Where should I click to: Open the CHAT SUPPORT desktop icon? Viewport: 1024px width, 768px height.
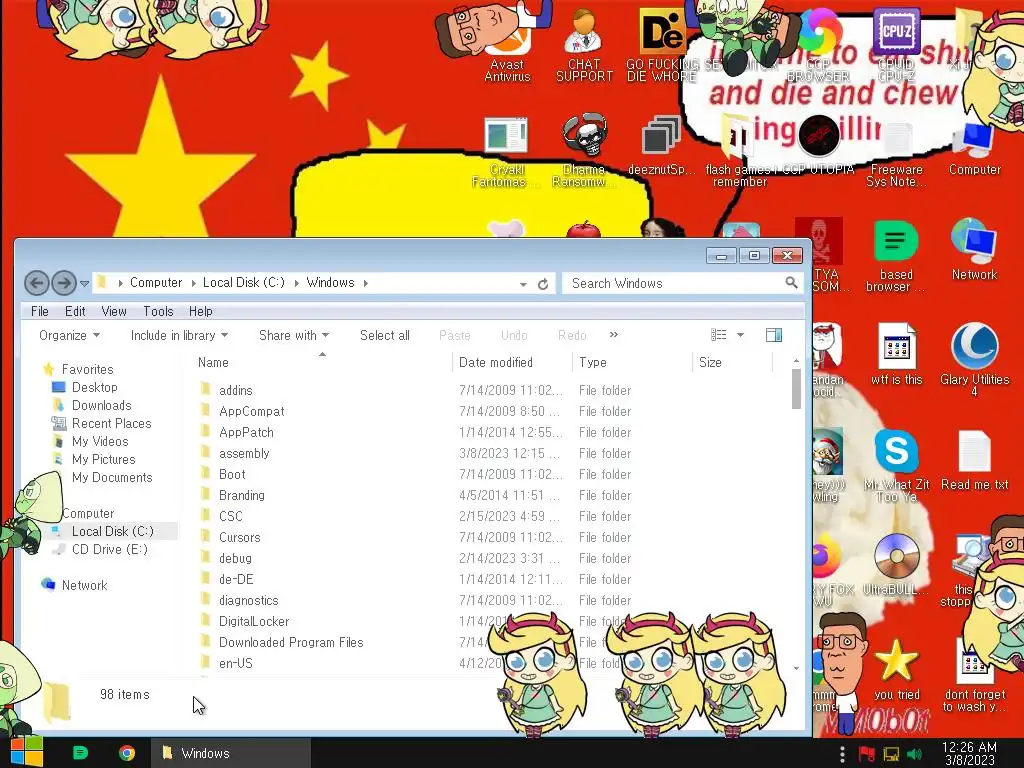pos(584,46)
